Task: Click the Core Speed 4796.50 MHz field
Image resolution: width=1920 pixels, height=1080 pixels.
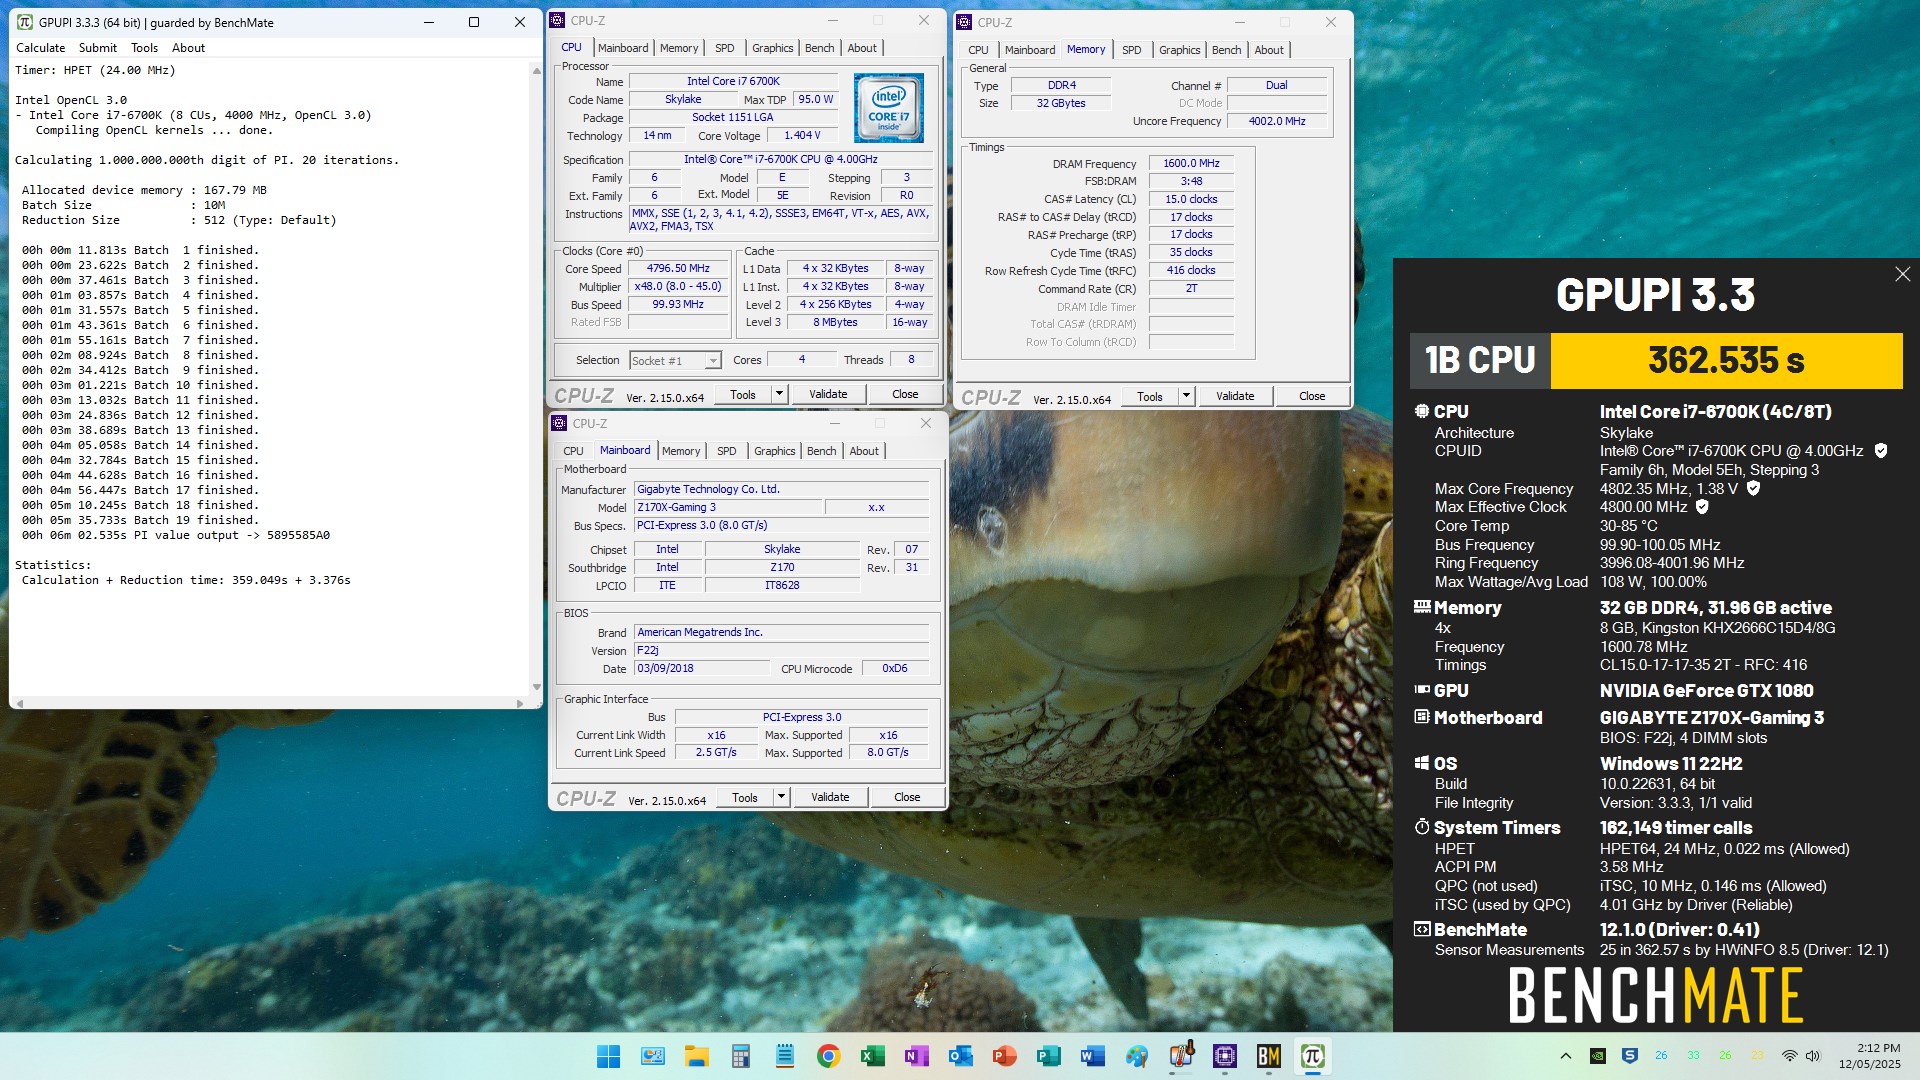Action: click(x=678, y=269)
